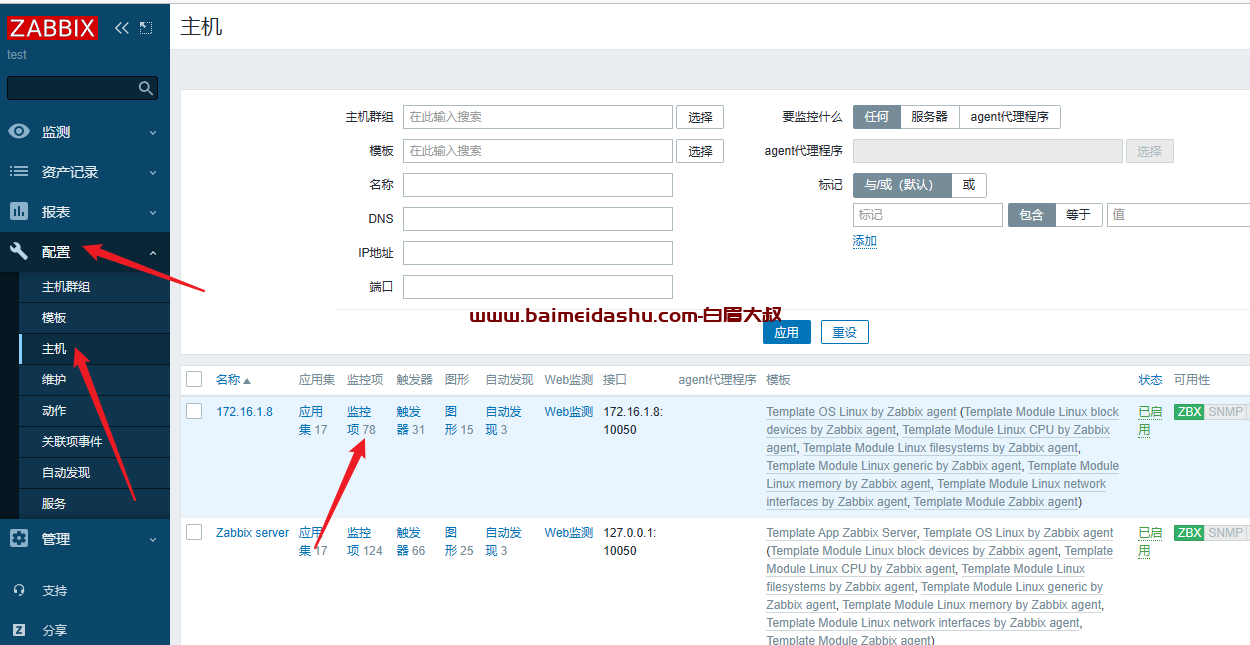Open 关联项事件 in configuration submenu
1250x645 pixels.
click(x=72, y=442)
